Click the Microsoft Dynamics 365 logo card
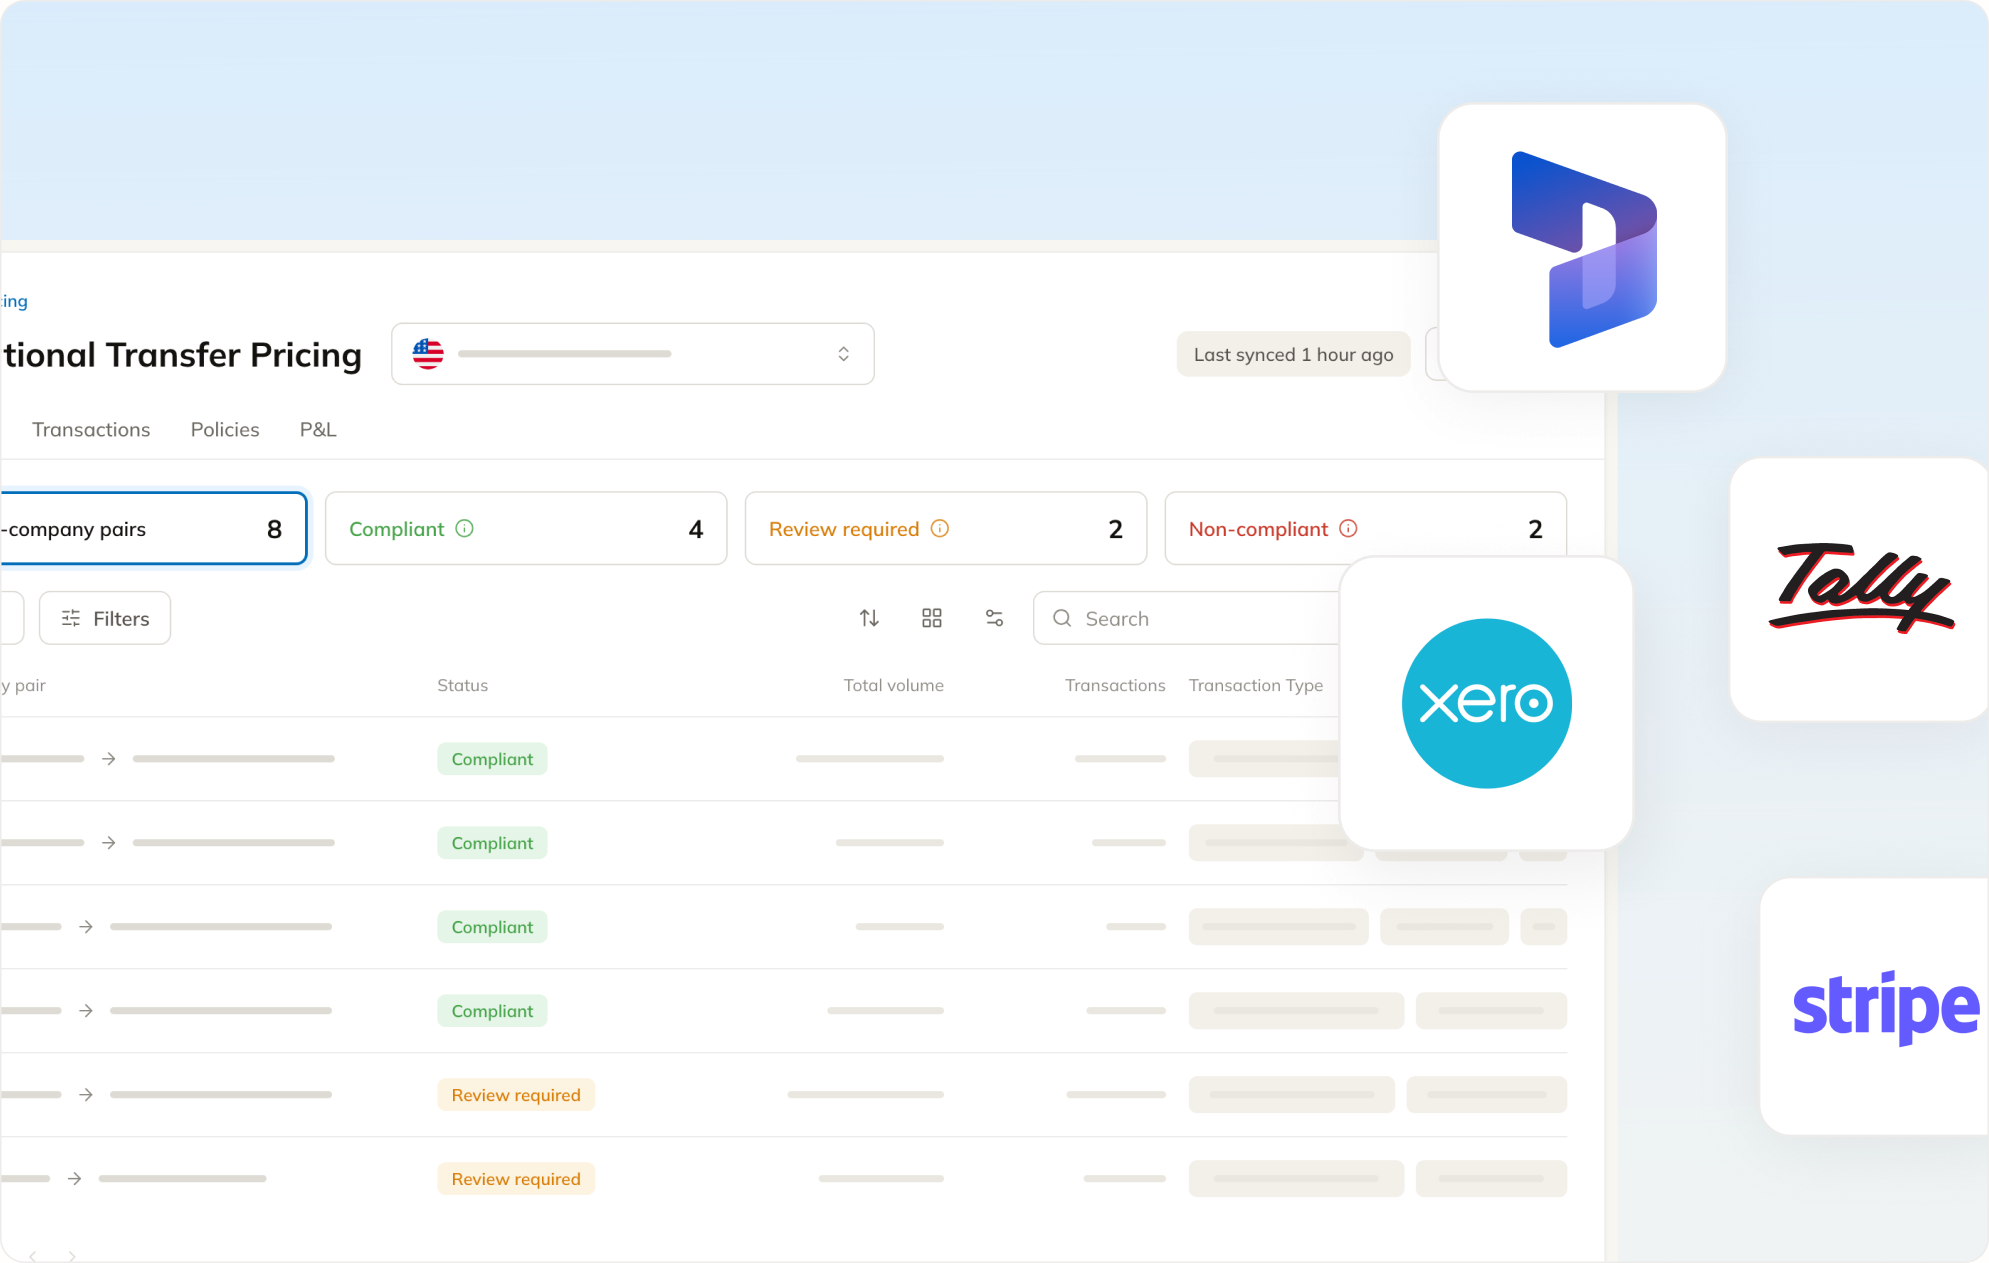The height and width of the screenshot is (1263, 1989). (x=1582, y=248)
